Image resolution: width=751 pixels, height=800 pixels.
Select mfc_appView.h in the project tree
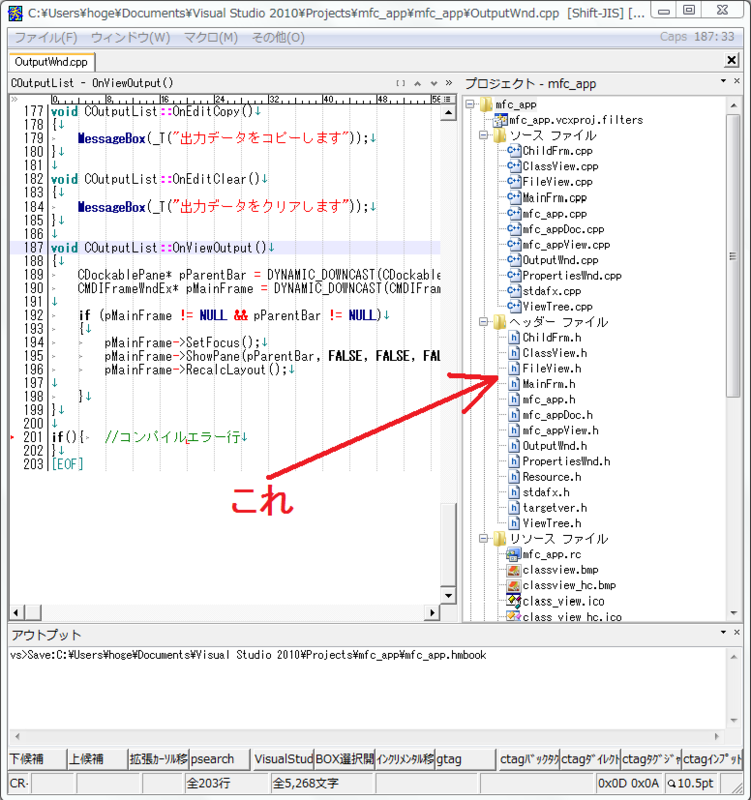(x=560, y=430)
